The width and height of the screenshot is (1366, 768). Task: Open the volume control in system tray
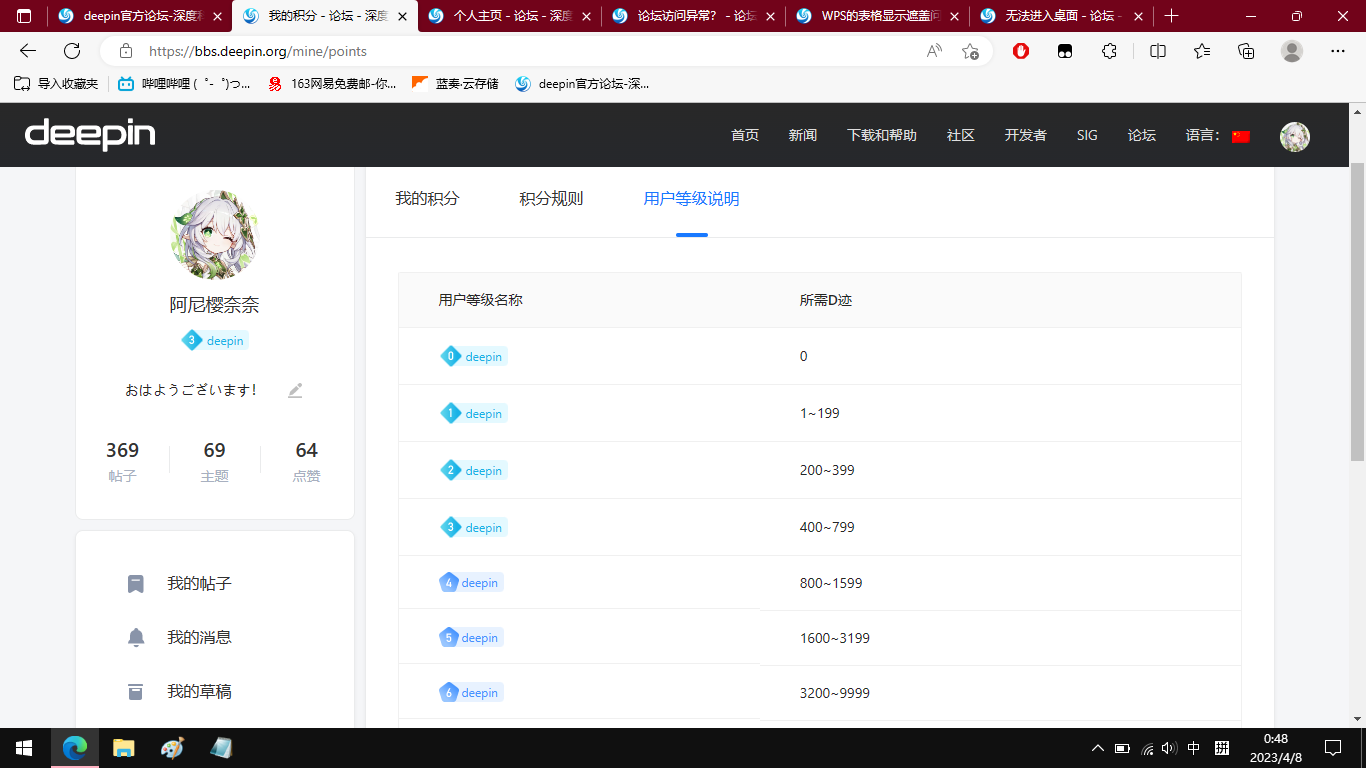1169,748
